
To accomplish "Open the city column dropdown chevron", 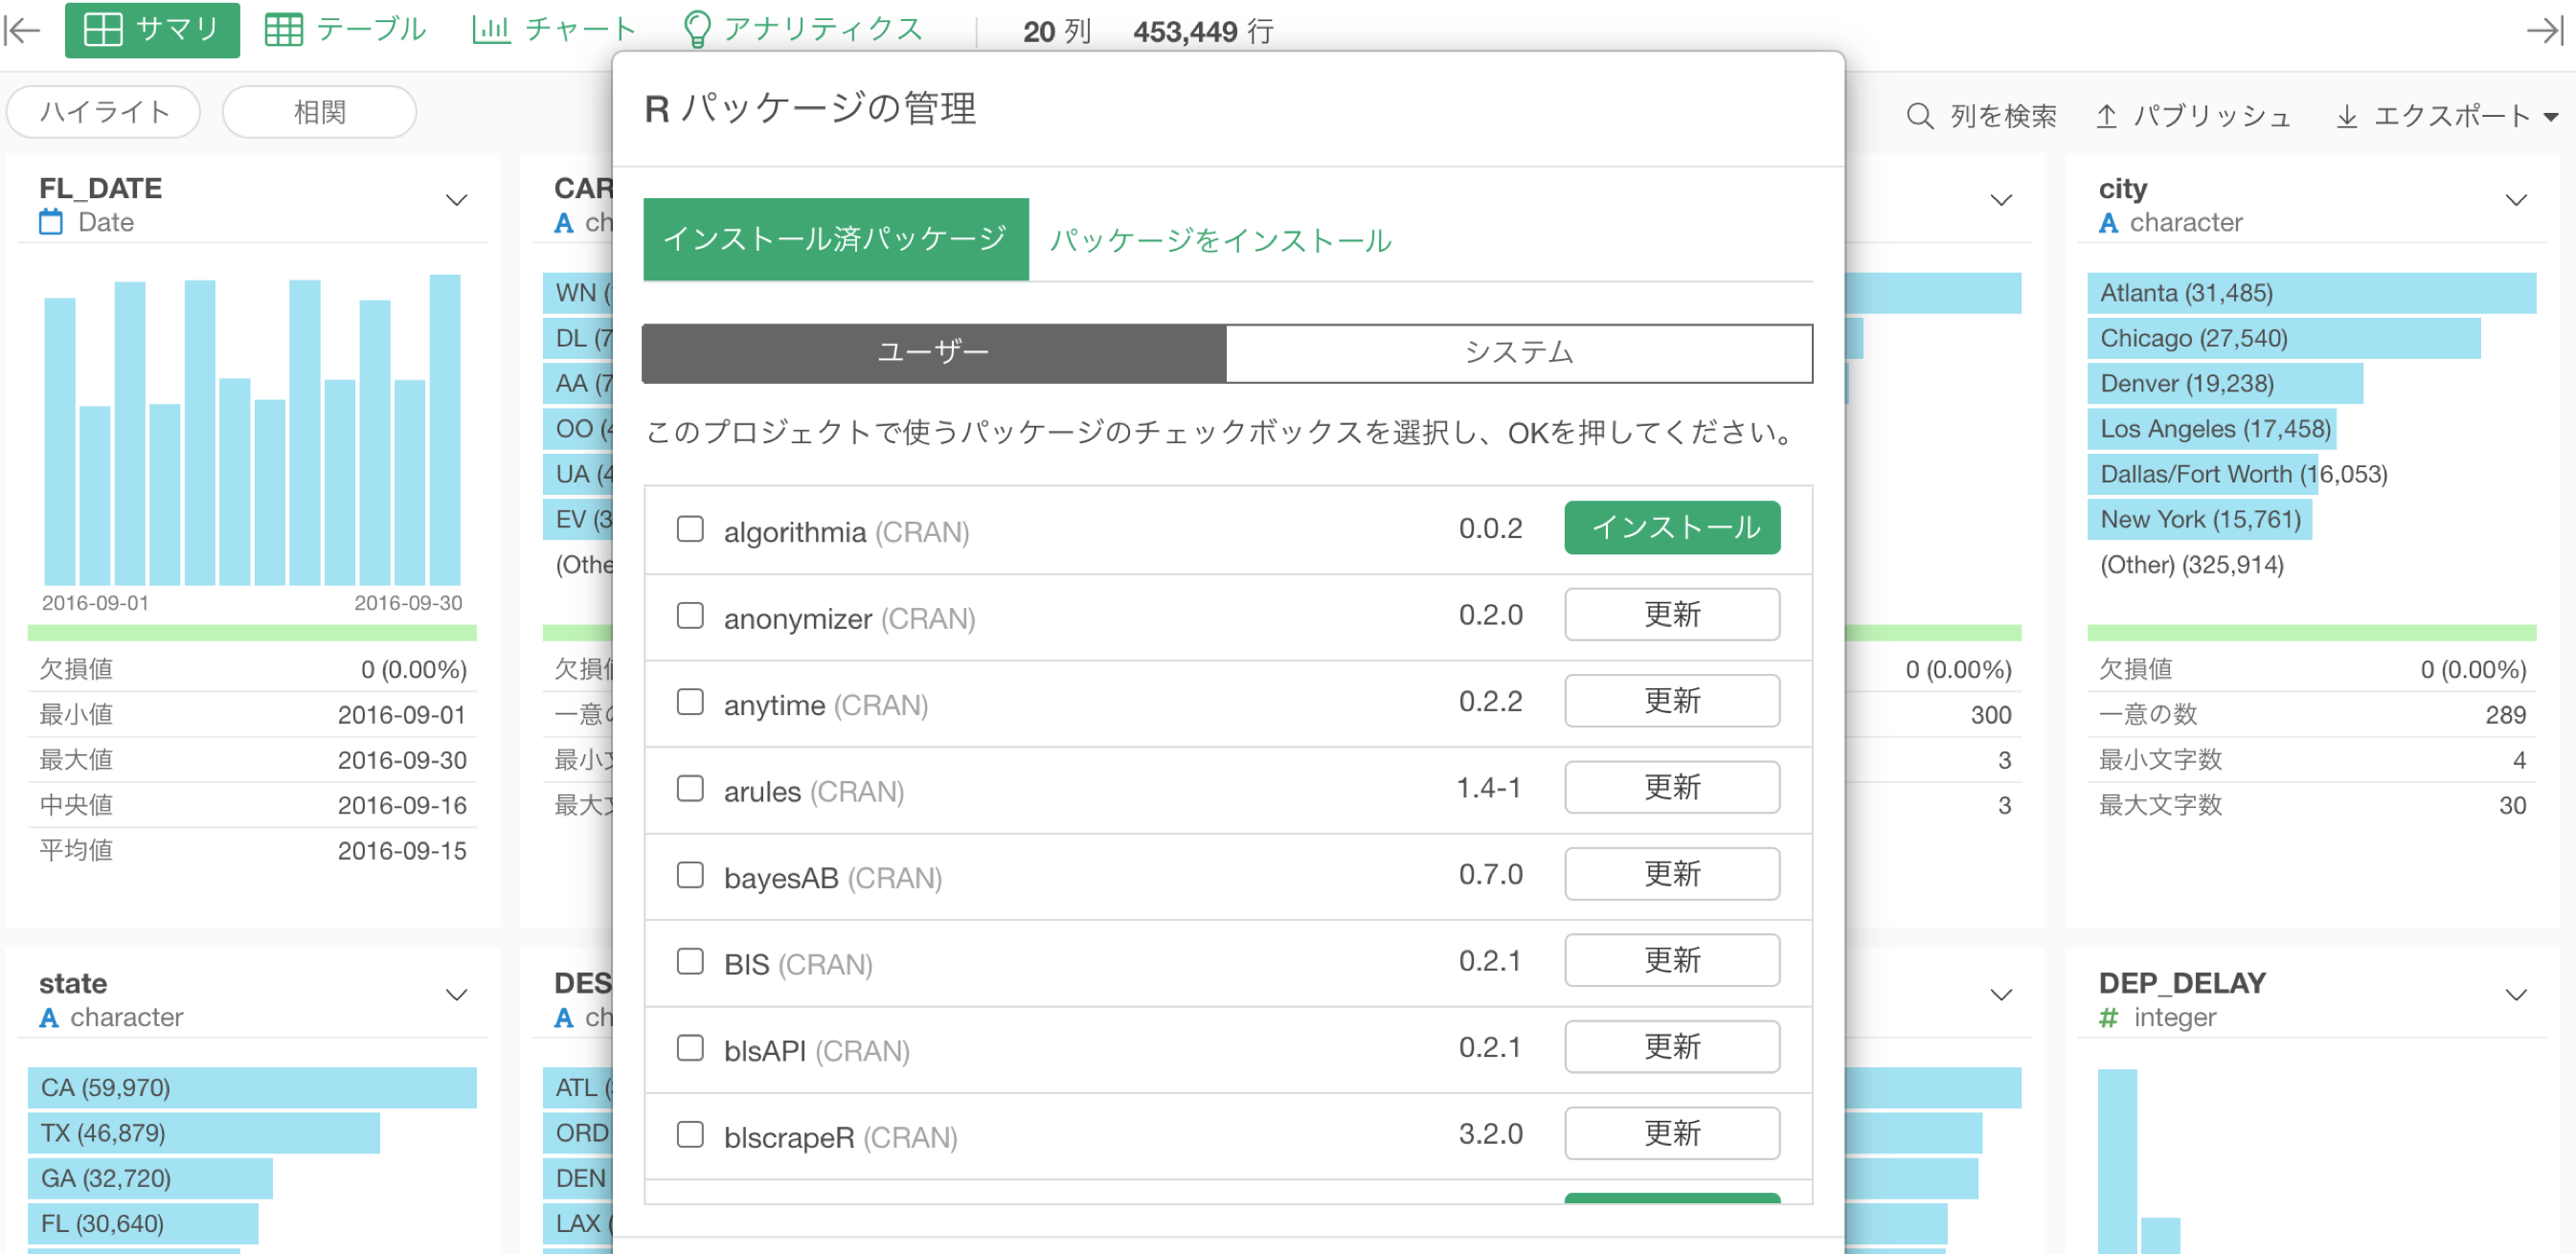I will click(2515, 200).
